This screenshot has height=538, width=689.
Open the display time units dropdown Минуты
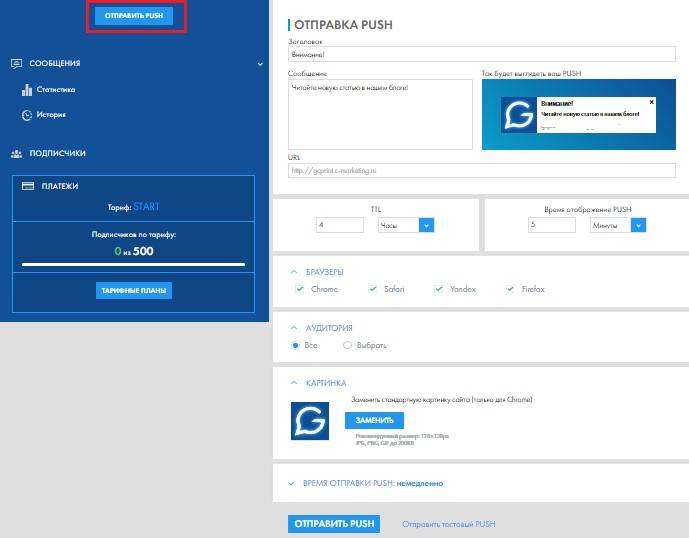(618, 225)
